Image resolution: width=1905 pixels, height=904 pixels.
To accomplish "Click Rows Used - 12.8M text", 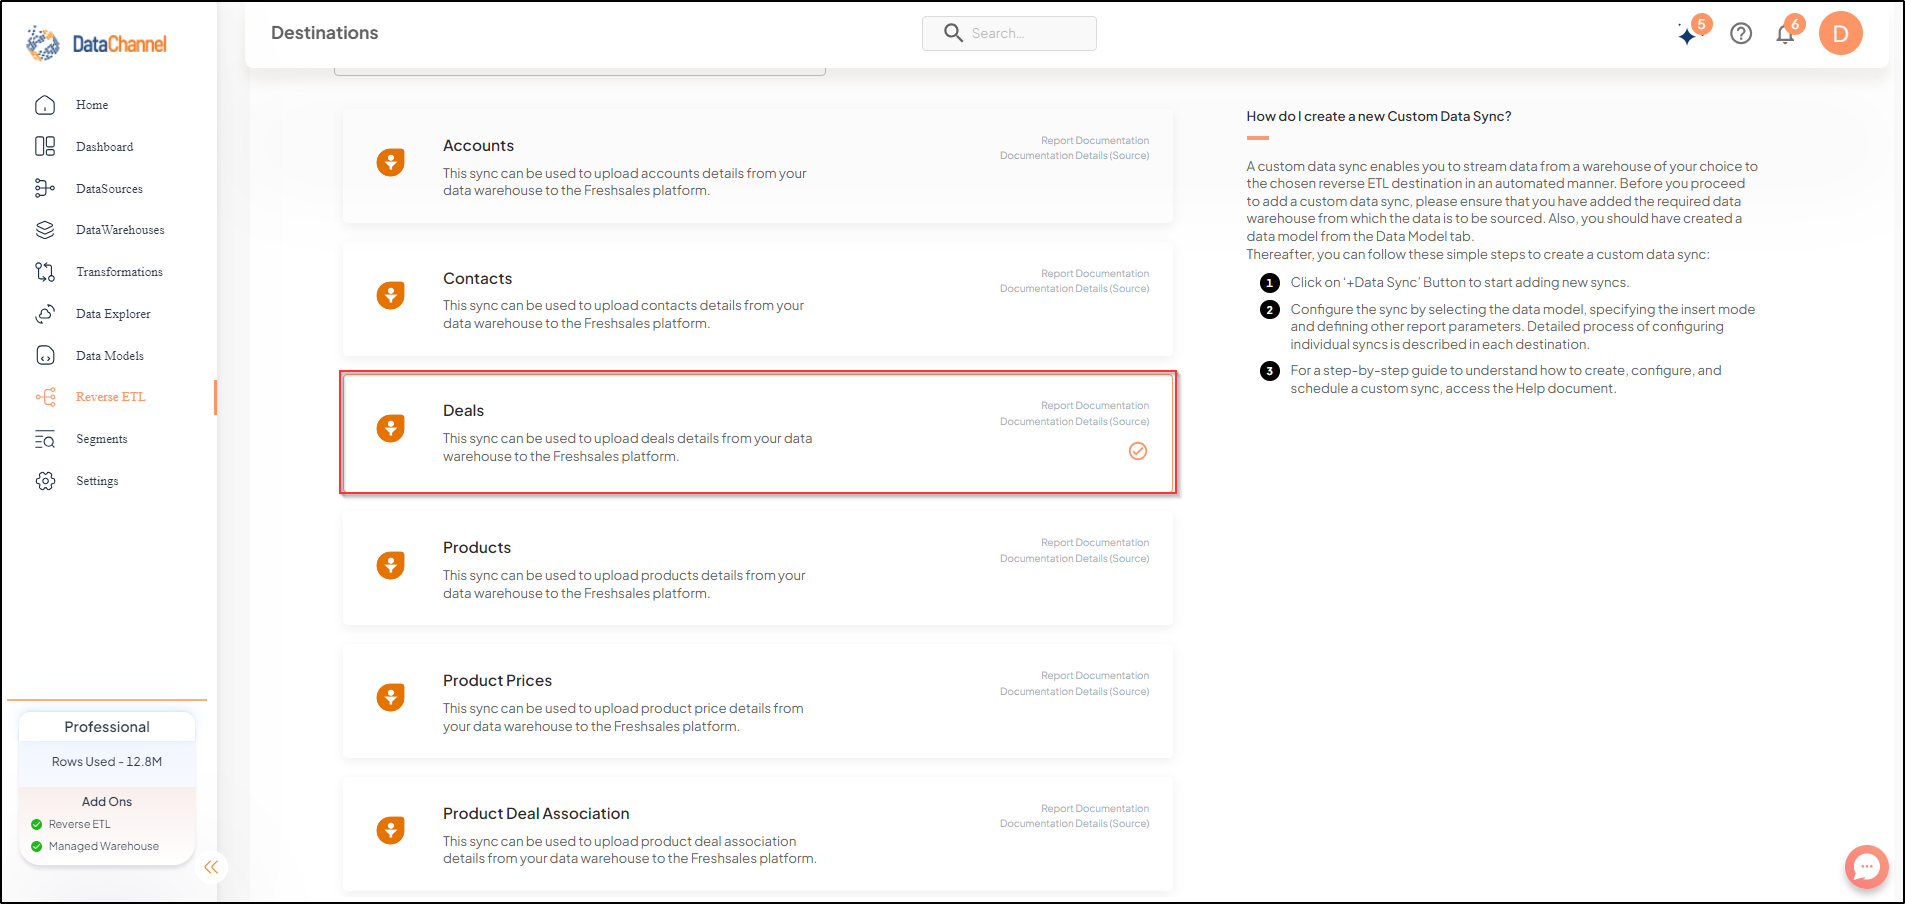I will pyautogui.click(x=107, y=762).
